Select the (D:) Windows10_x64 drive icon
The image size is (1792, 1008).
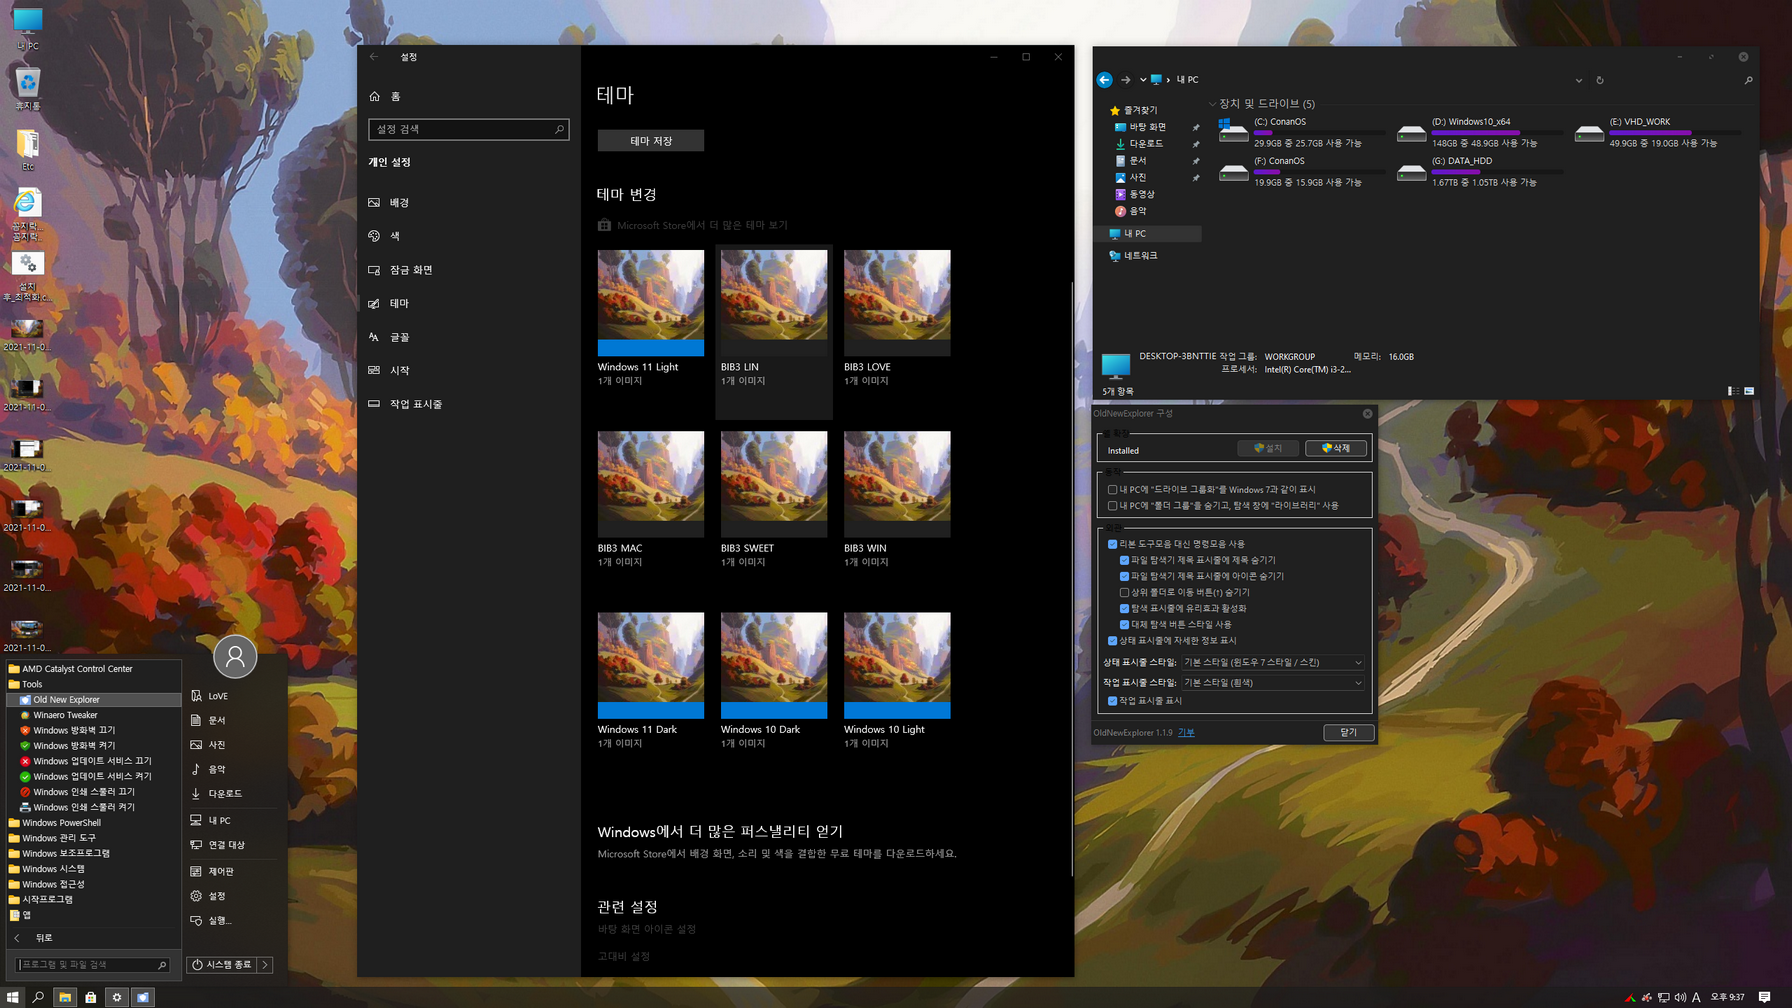coord(1411,133)
